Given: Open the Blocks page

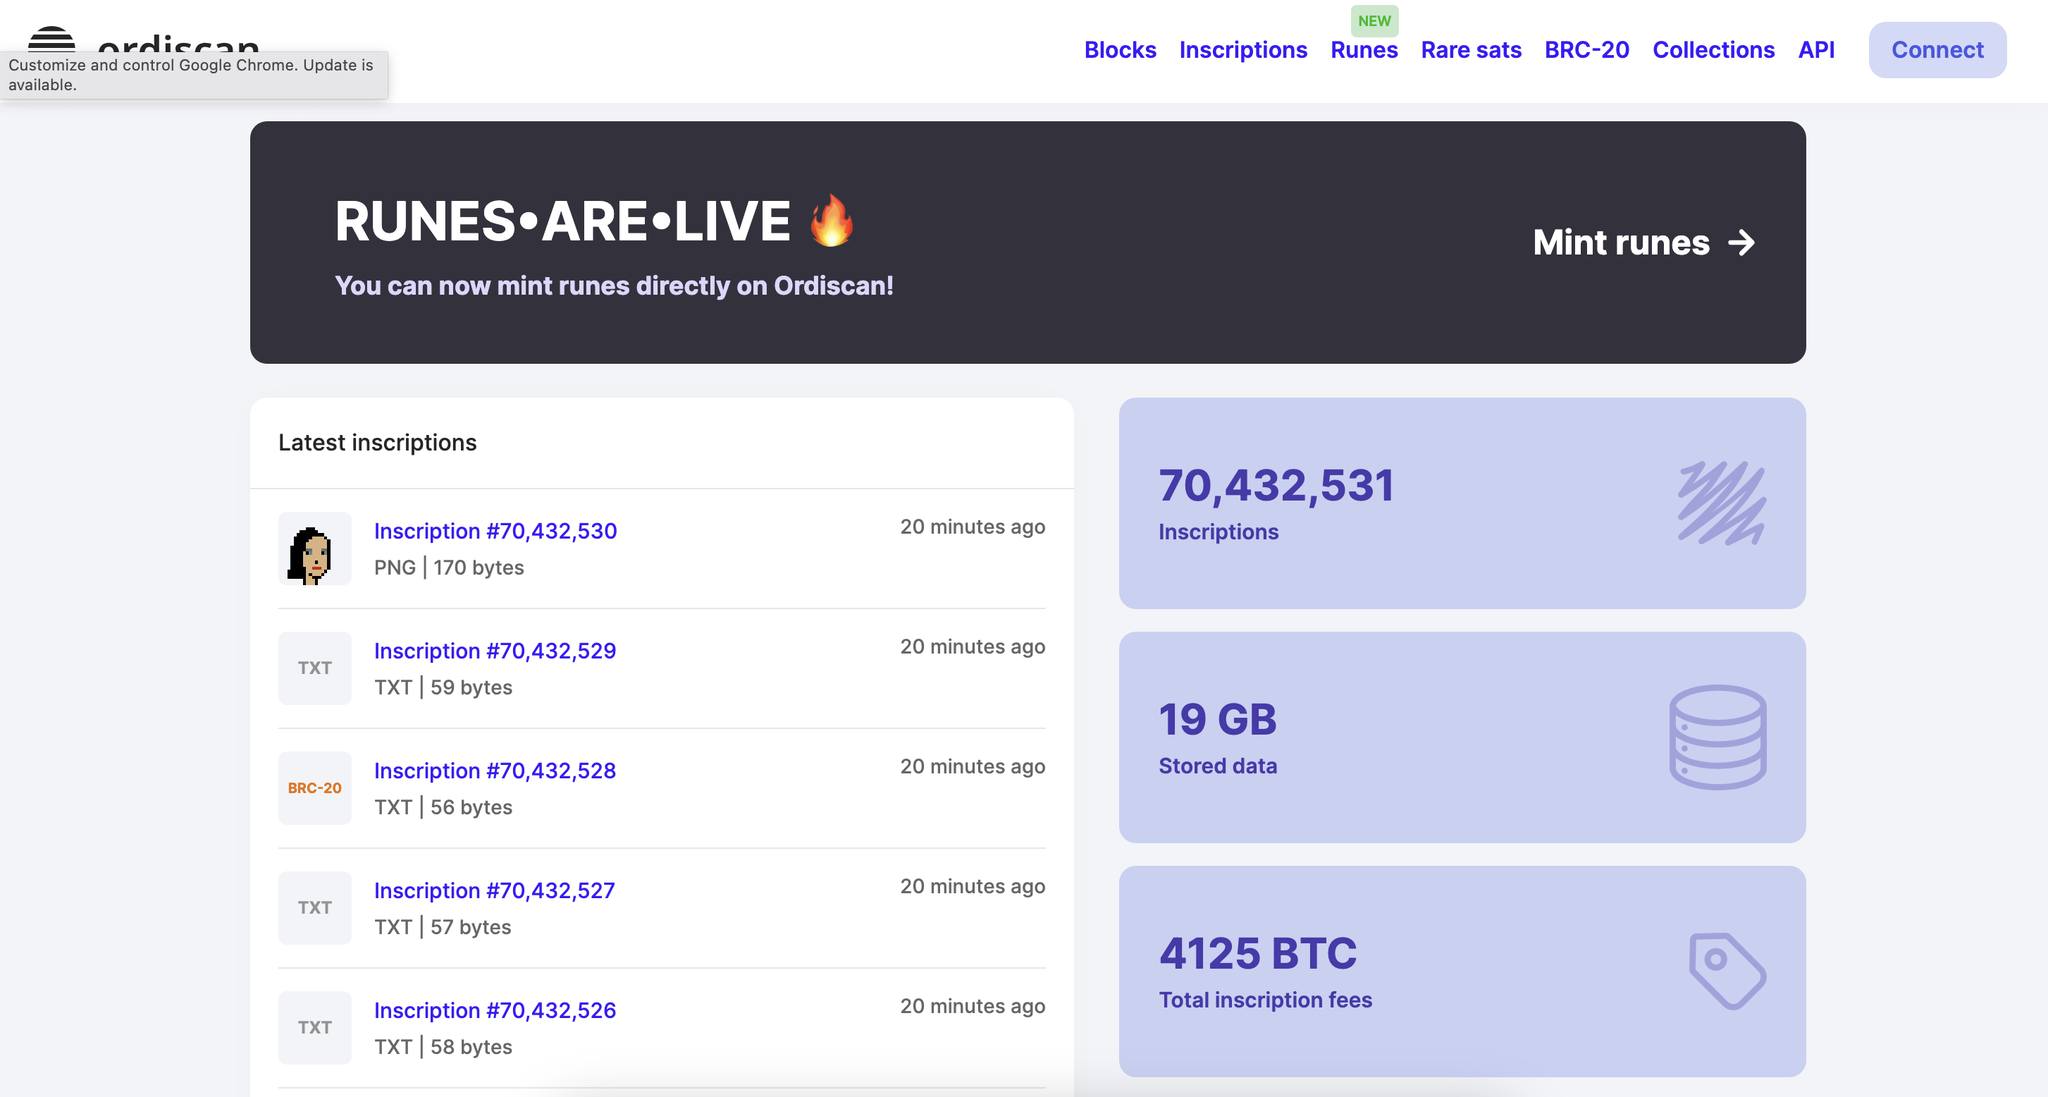Looking at the screenshot, I should click(x=1120, y=50).
